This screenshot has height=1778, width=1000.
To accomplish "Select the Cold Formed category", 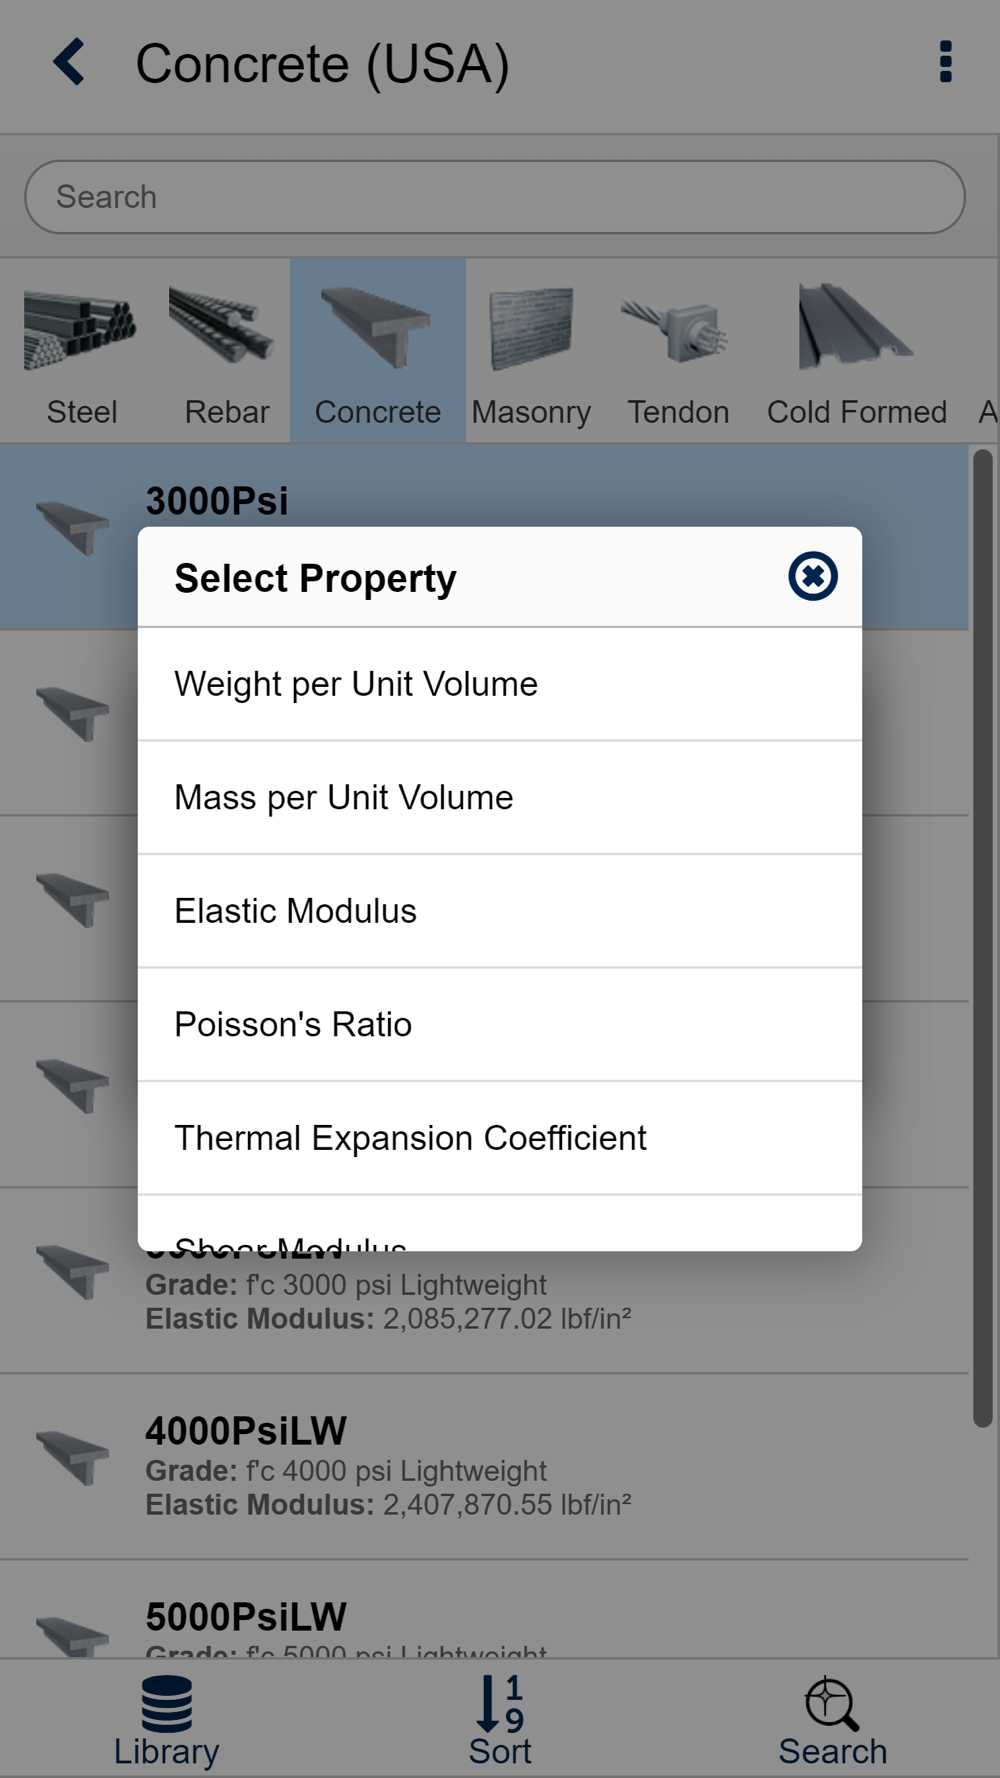I will coord(856,351).
